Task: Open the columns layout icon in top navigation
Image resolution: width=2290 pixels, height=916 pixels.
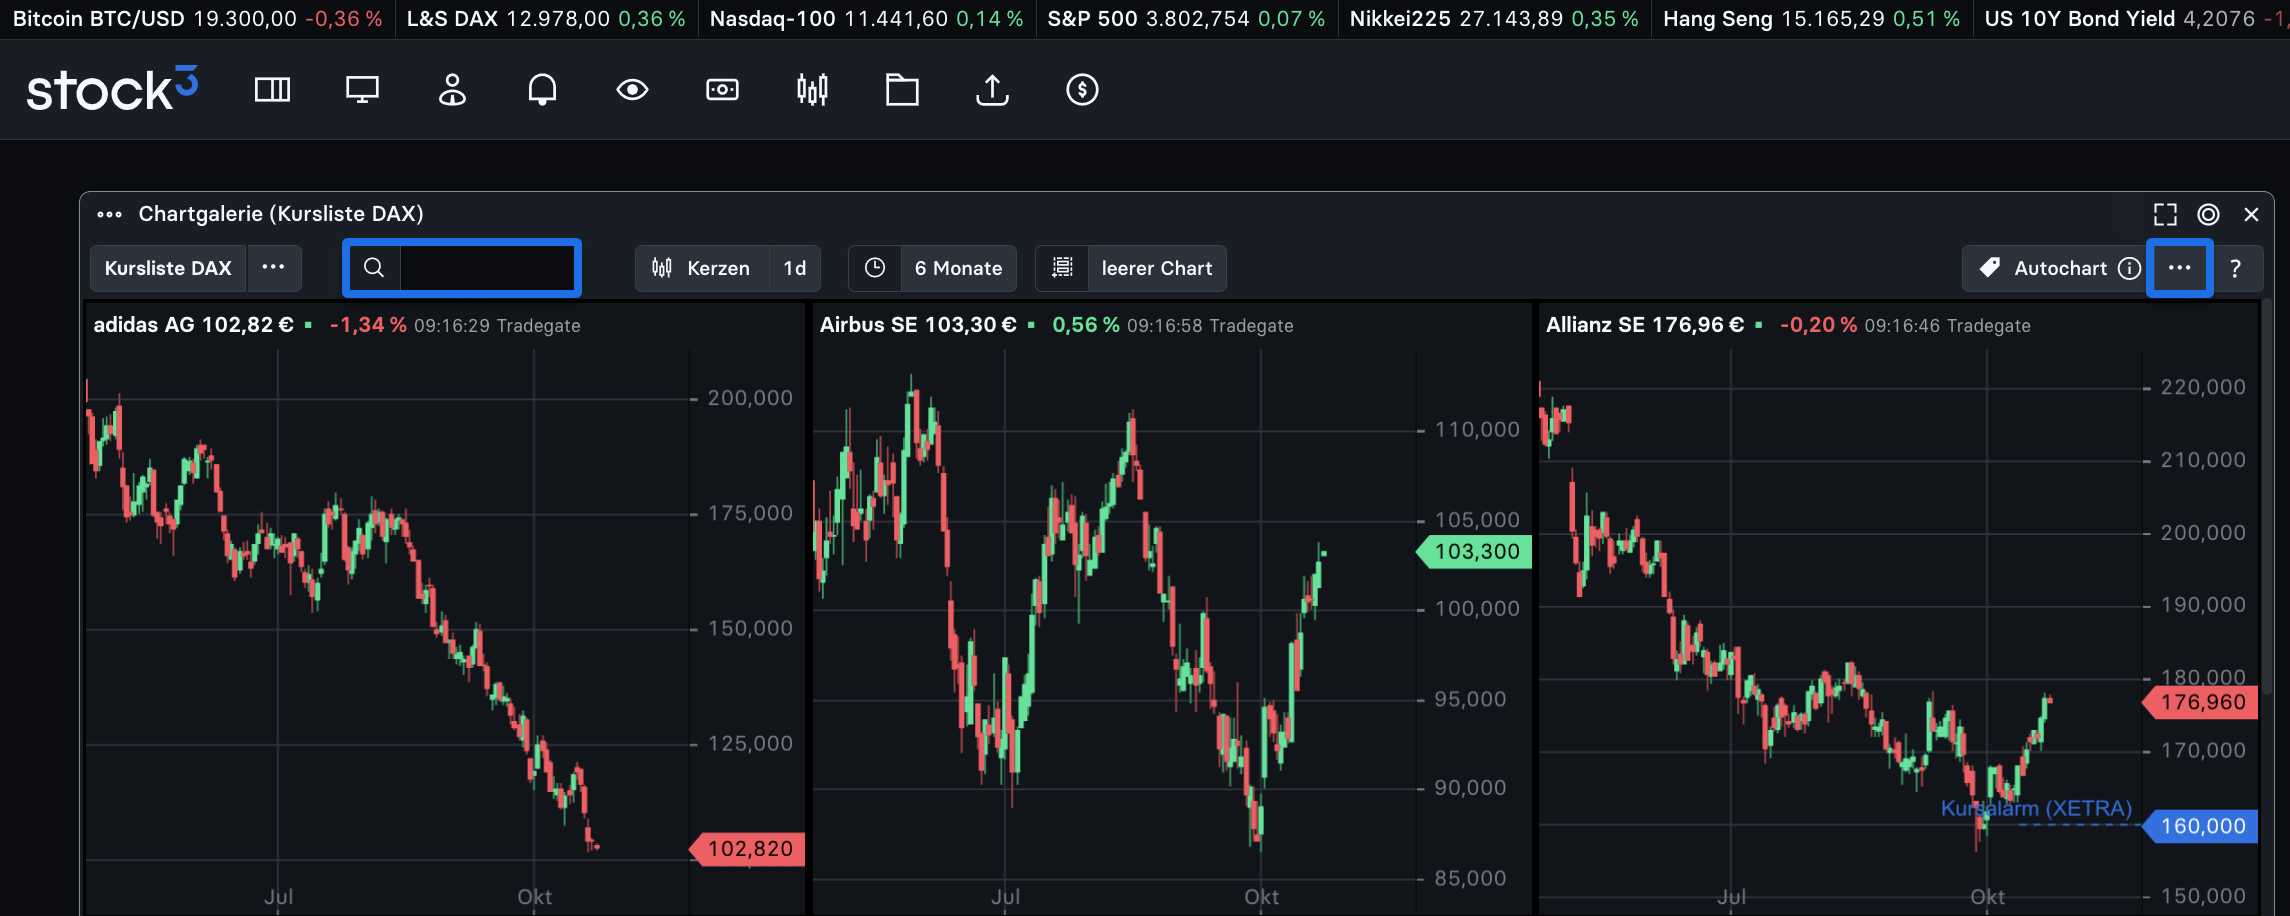Action: pos(272,90)
